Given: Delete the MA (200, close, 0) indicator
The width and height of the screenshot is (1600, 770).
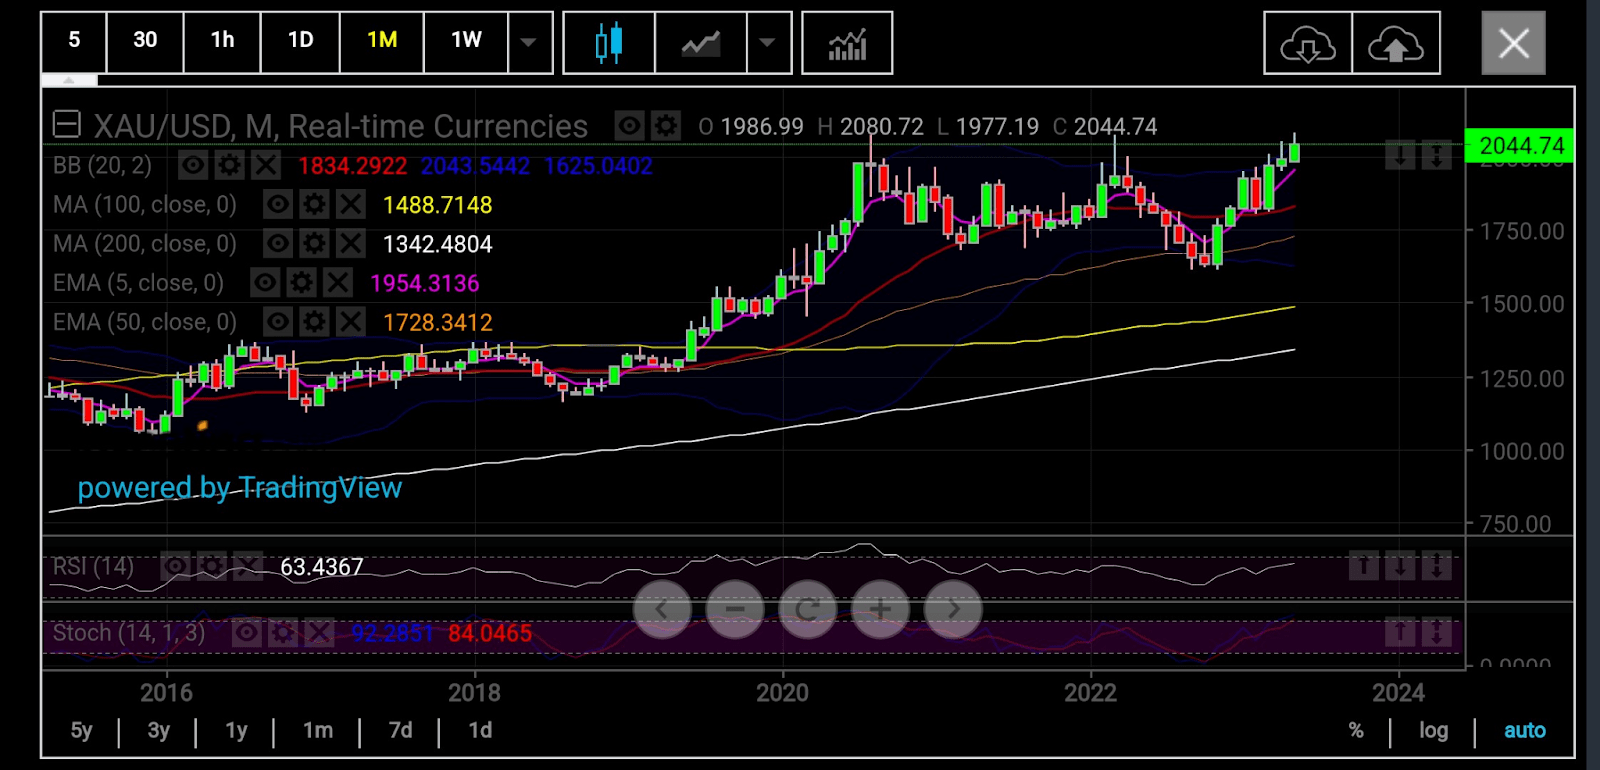Looking at the screenshot, I should [x=350, y=244].
